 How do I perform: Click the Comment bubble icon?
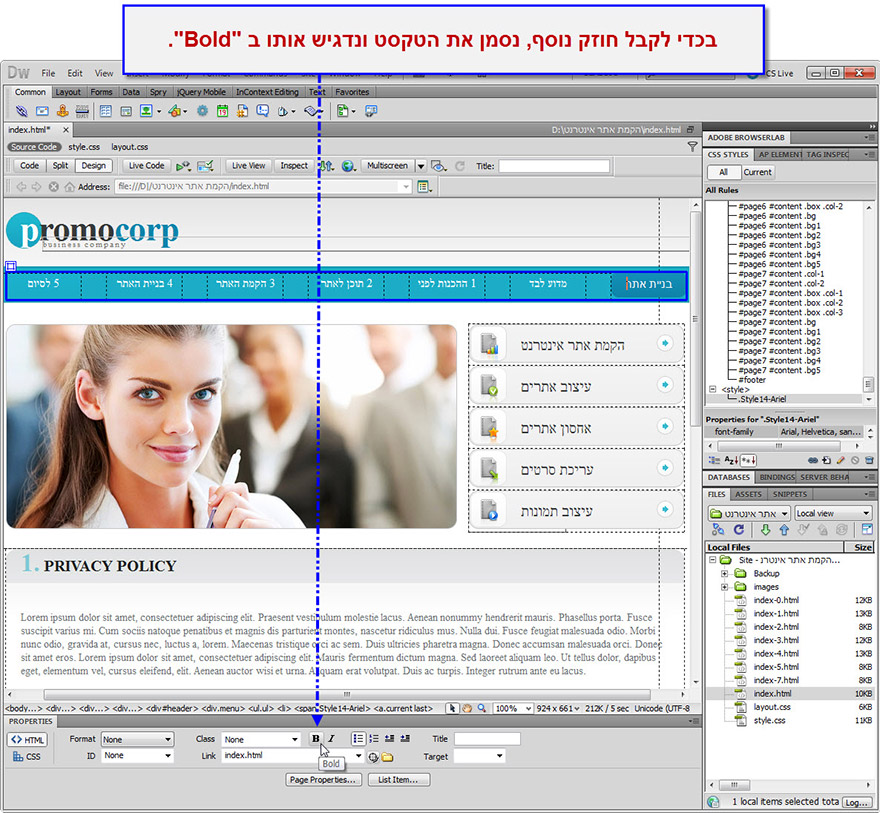pos(262,111)
